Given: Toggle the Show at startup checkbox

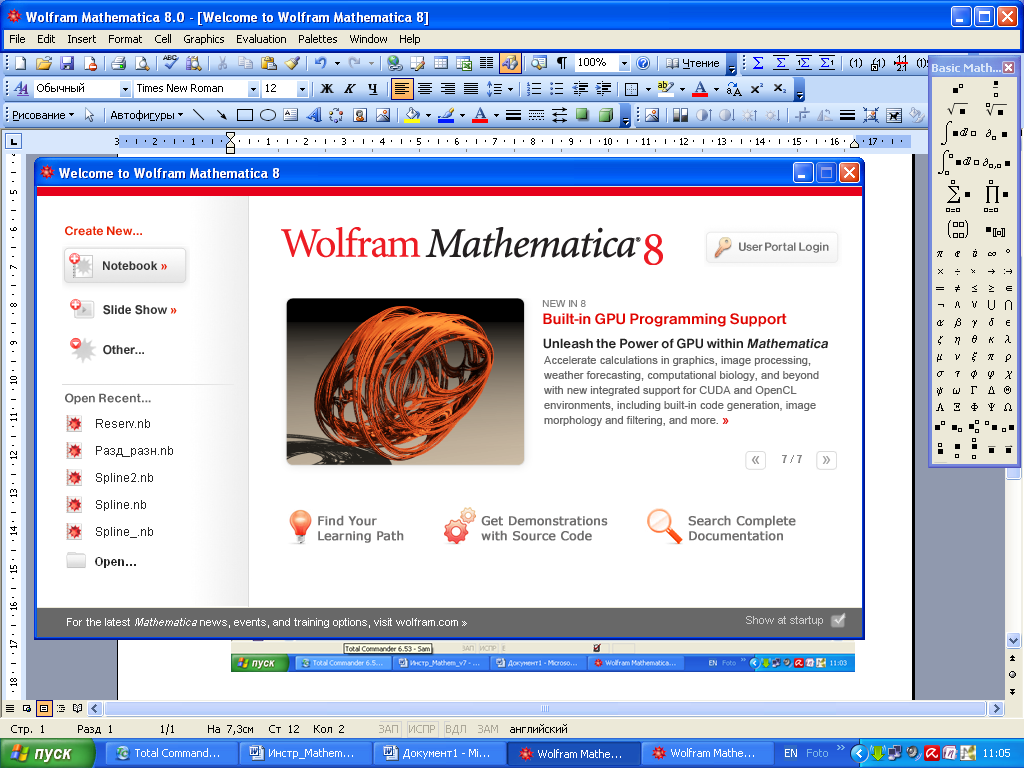Looking at the screenshot, I should point(839,620).
